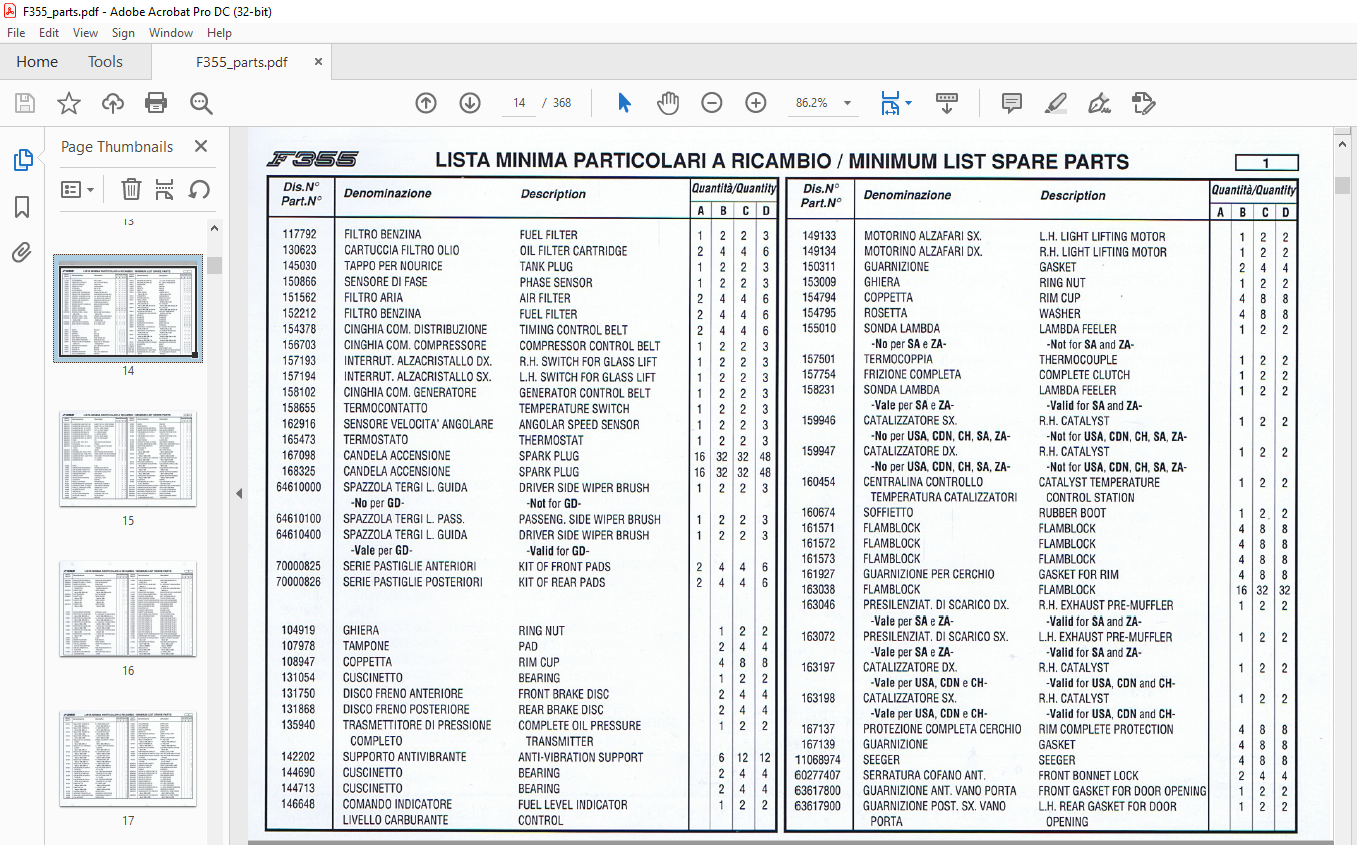The height and width of the screenshot is (845, 1357).
Task: Zoom out with the minus button
Action: (712, 103)
